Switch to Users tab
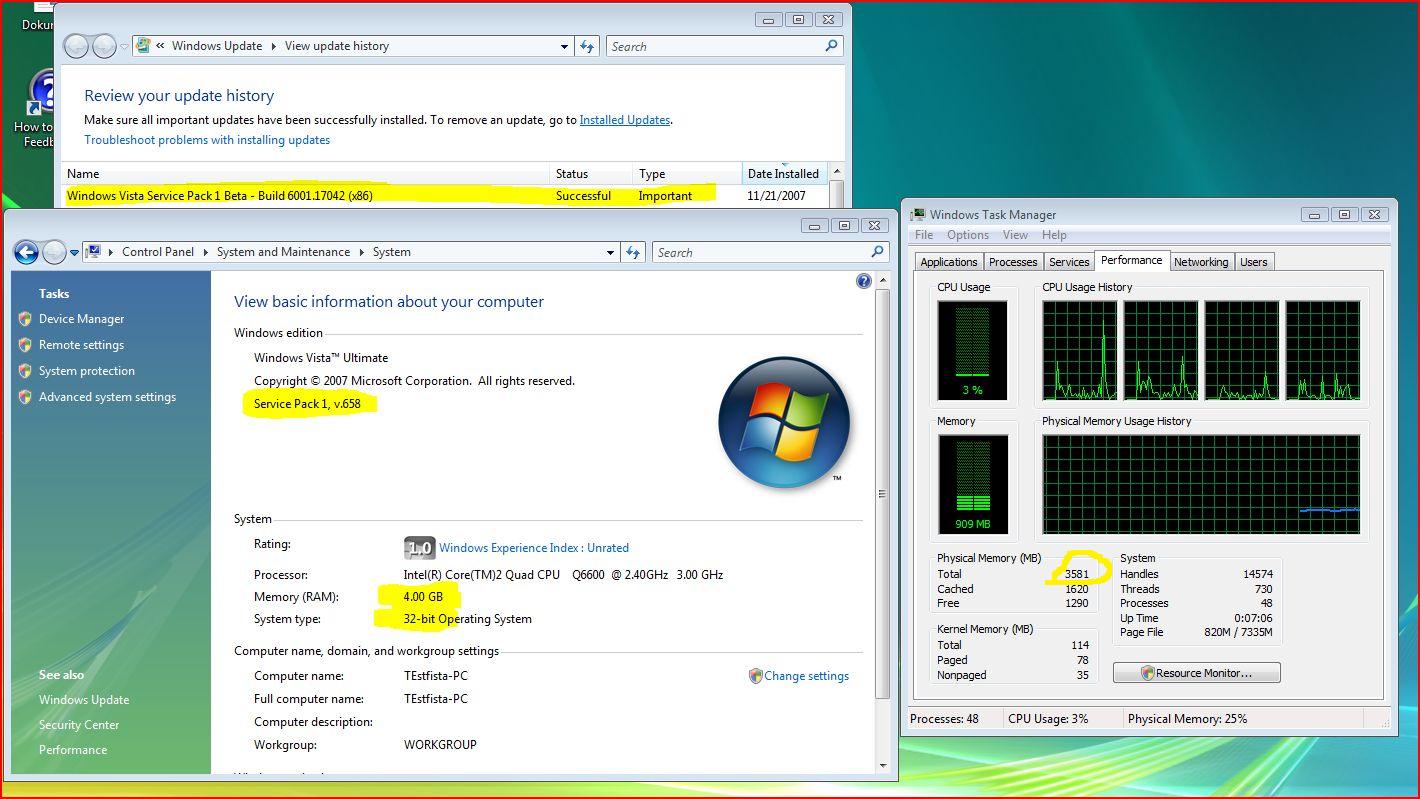 click(1253, 262)
